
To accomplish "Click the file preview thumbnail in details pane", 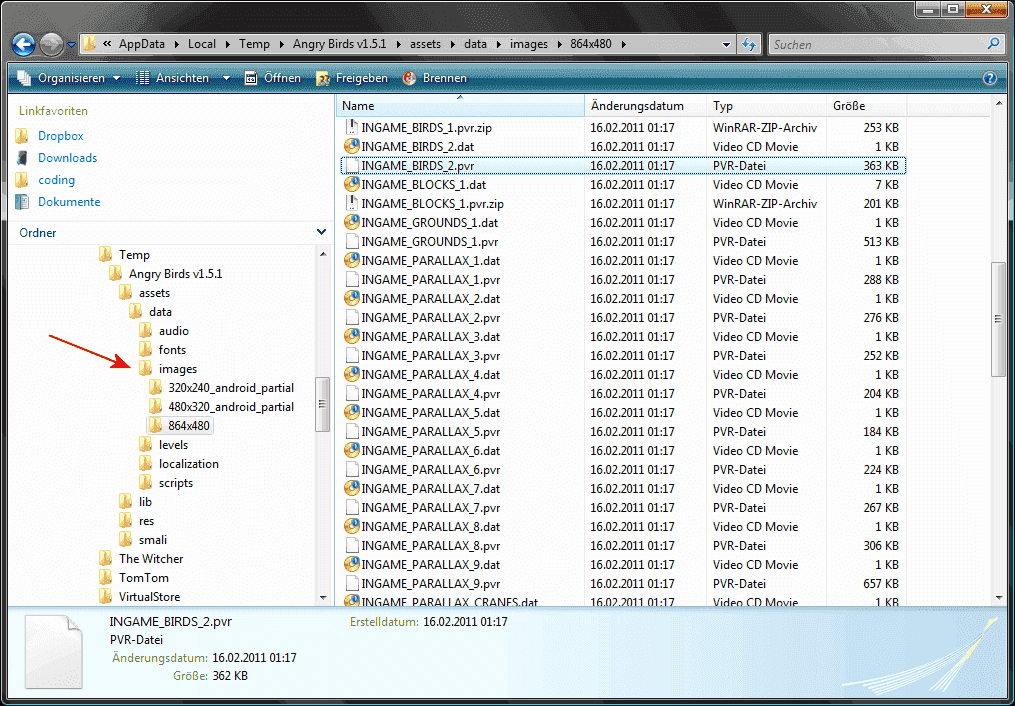I will click(x=54, y=651).
